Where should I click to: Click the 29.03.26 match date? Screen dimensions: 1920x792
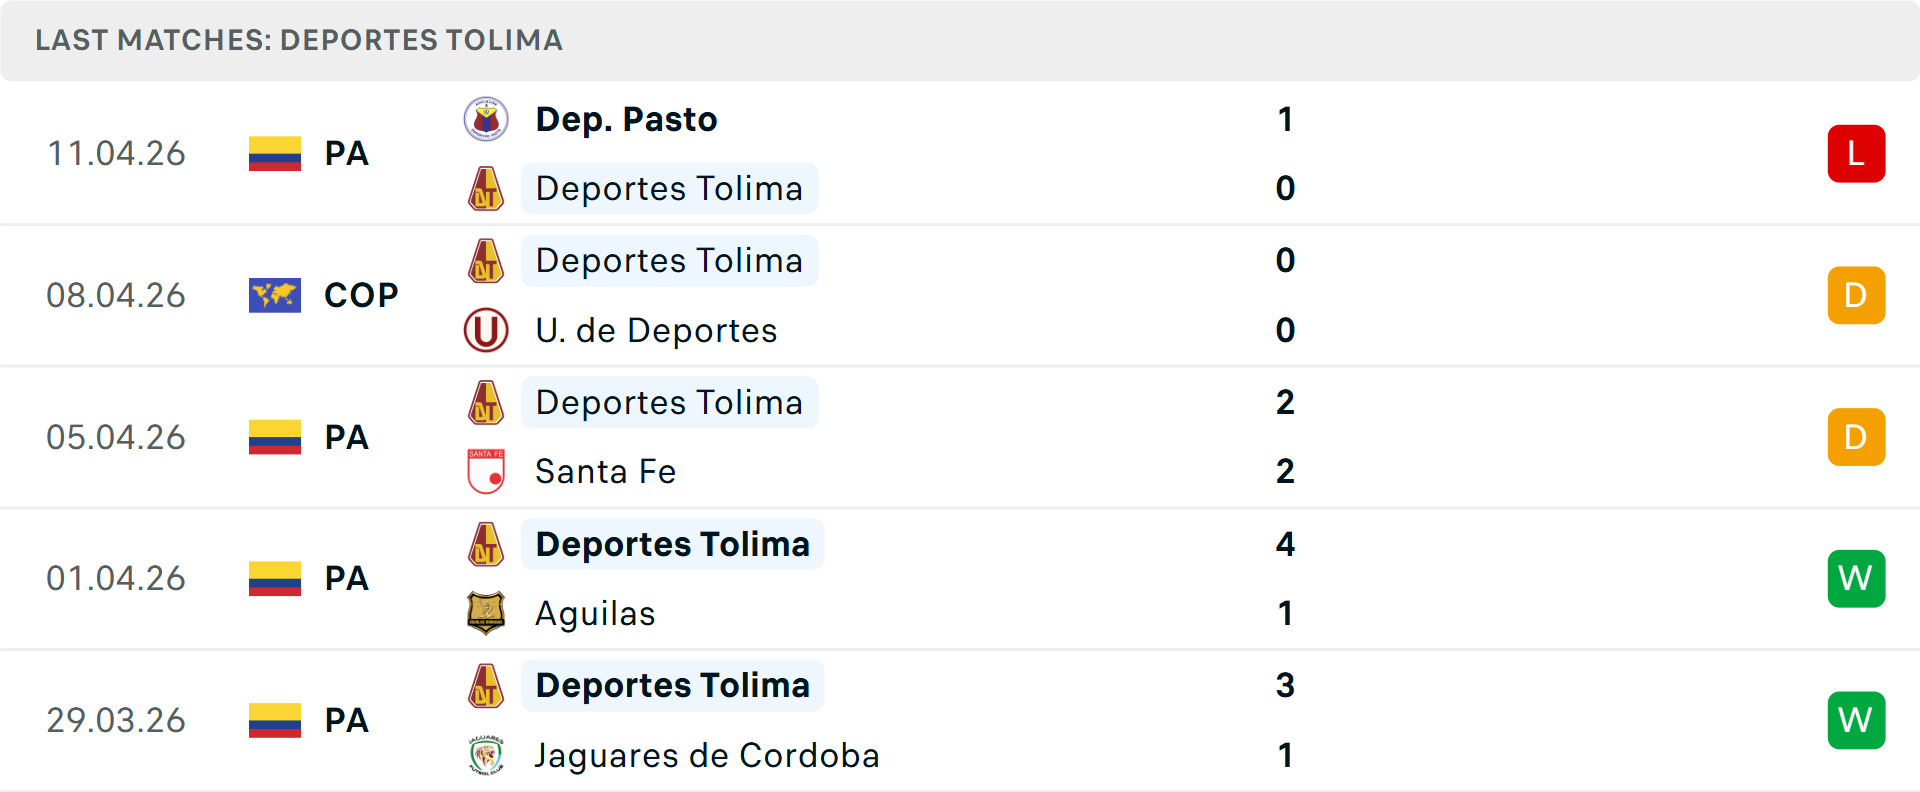click(116, 720)
